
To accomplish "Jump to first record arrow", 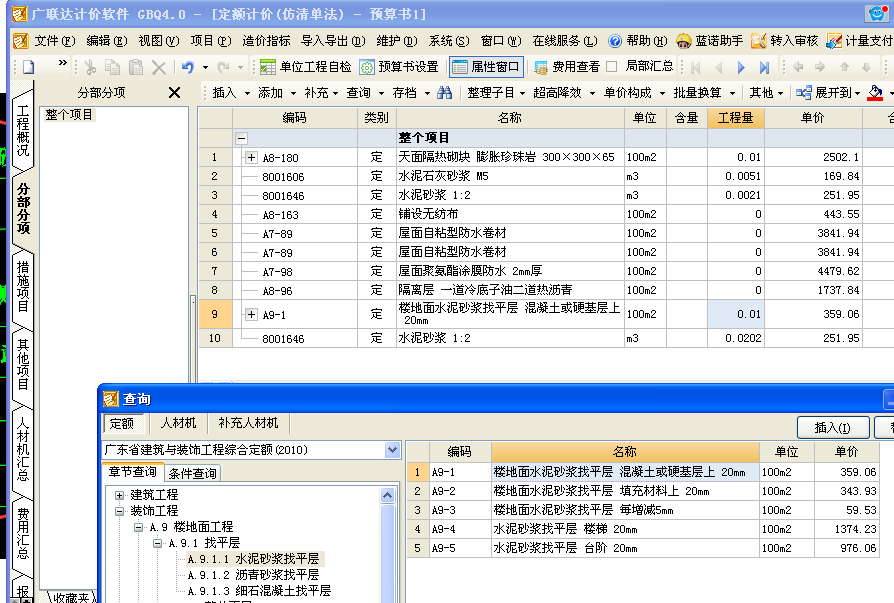I will (696, 68).
